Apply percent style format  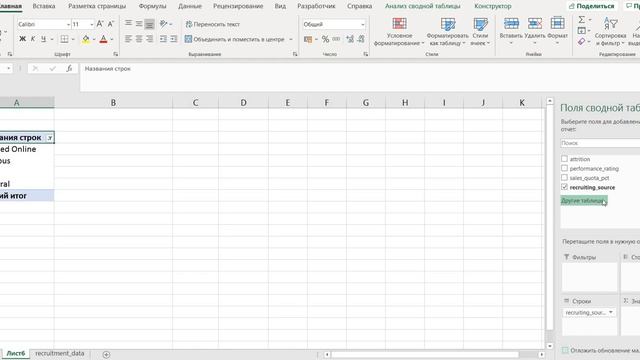click(x=325, y=39)
